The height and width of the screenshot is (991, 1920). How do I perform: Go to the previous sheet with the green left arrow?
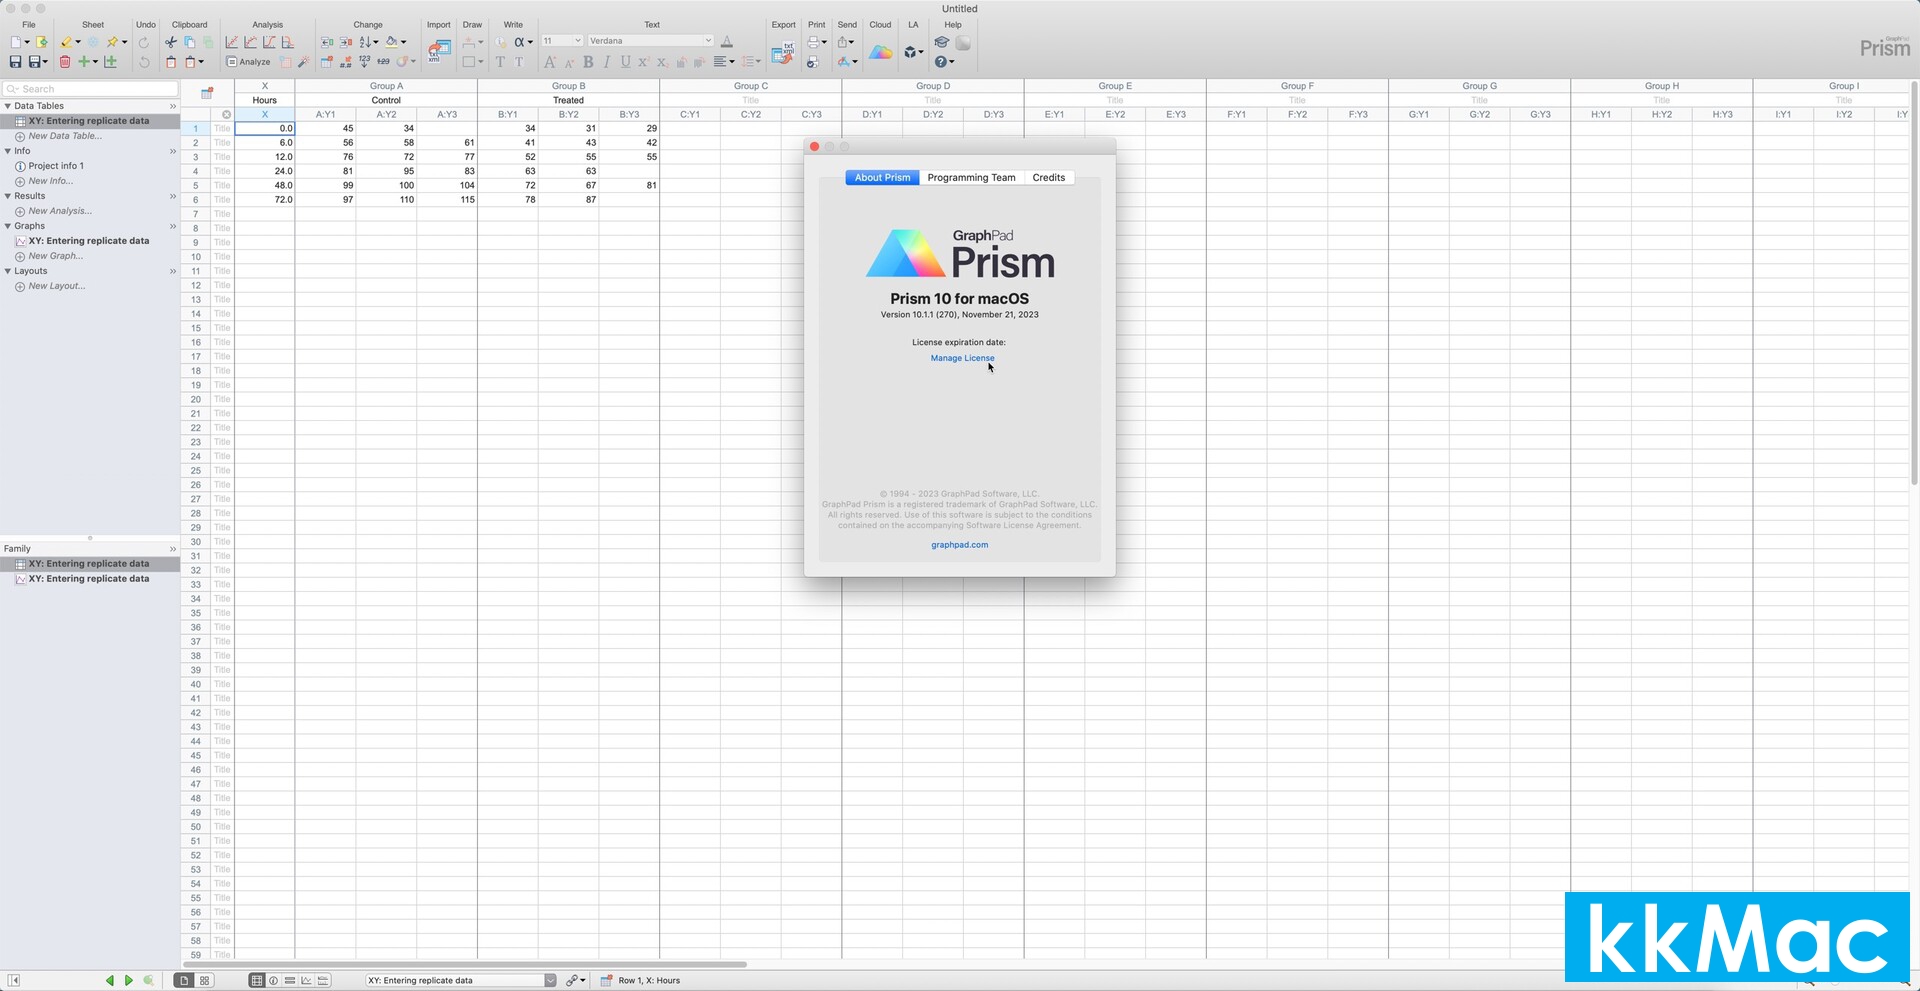(109, 981)
